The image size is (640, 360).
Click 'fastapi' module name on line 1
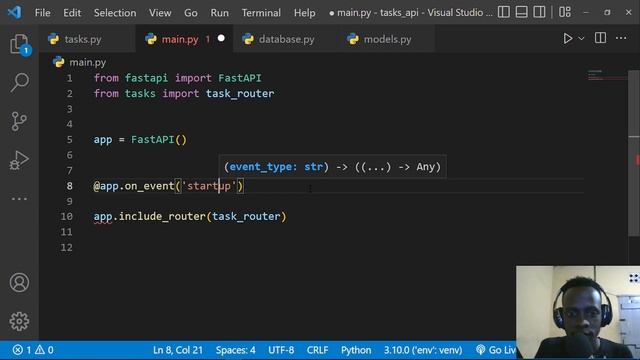tap(146, 78)
